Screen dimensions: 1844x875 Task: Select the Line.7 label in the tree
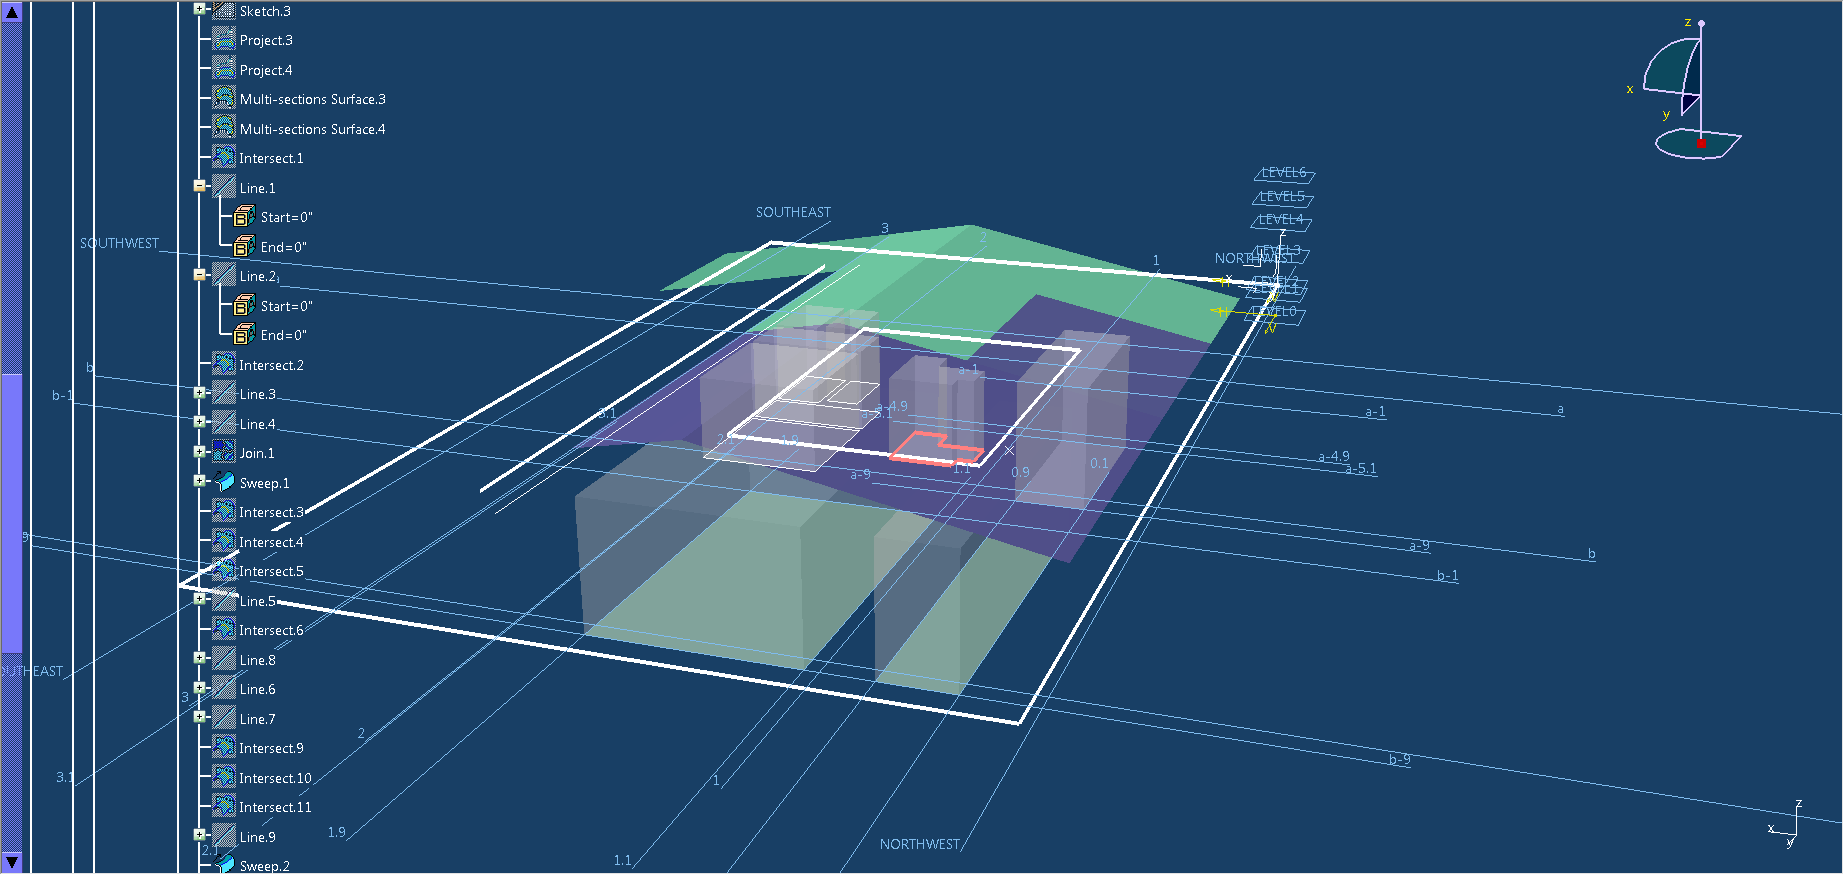click(x=257, y=719)
